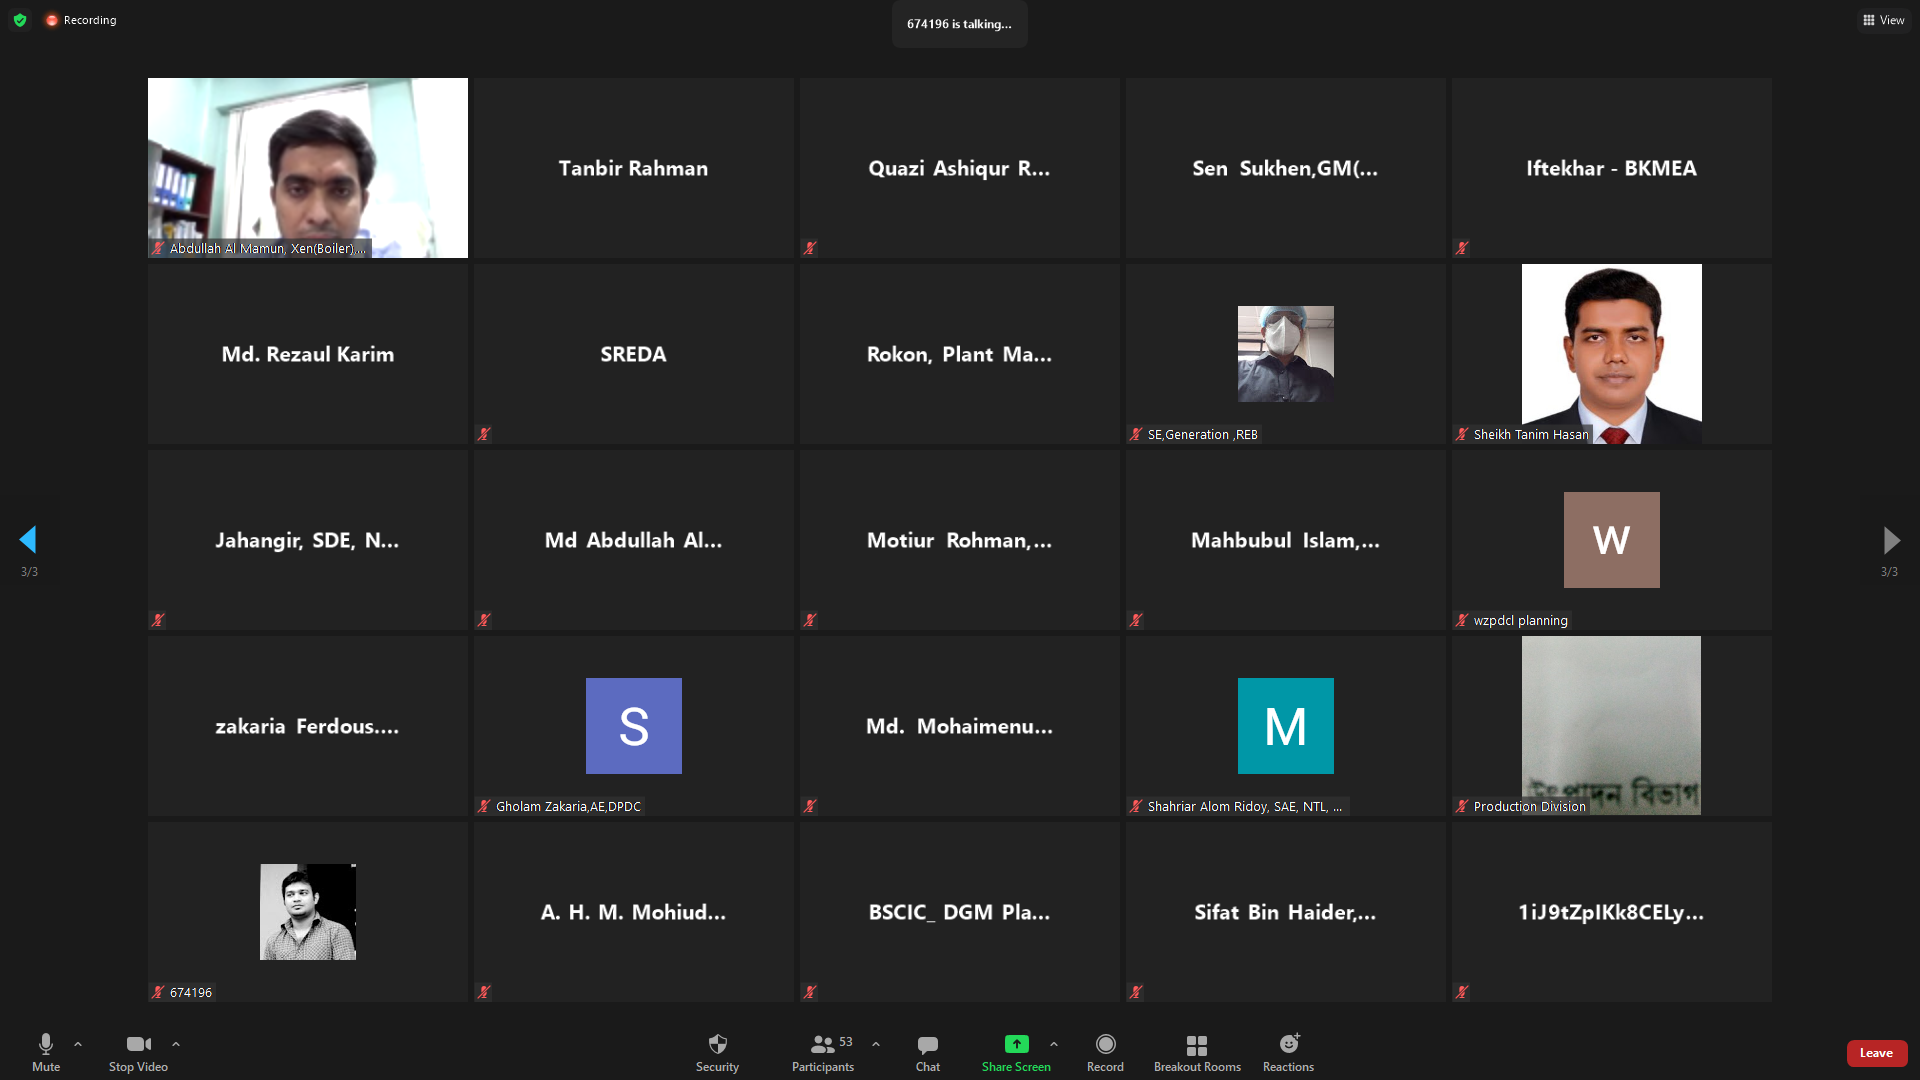Expand the arrow next to Participants
Viewport: 1920px width, 1080px height.
coord(876,1044)
